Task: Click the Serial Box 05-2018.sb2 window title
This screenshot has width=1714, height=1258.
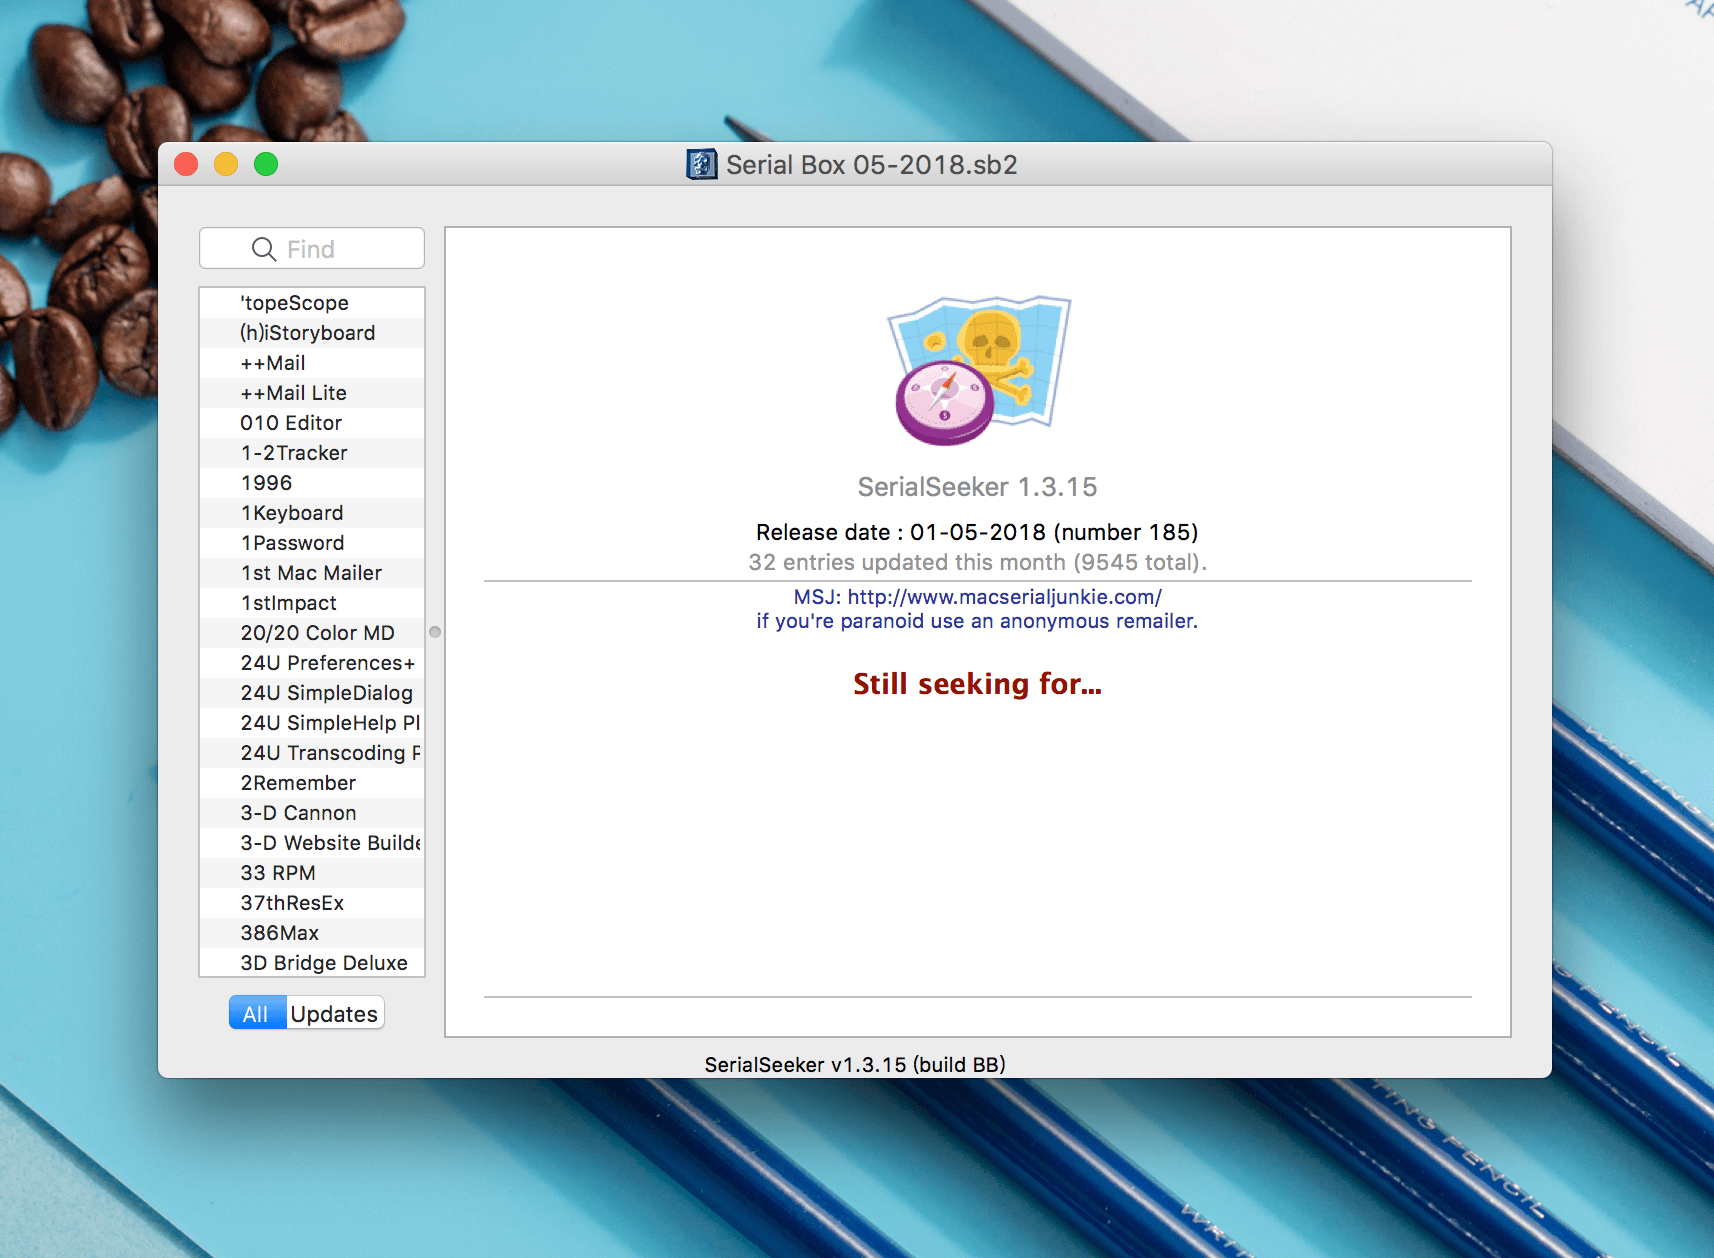Action: coord(872,165)
